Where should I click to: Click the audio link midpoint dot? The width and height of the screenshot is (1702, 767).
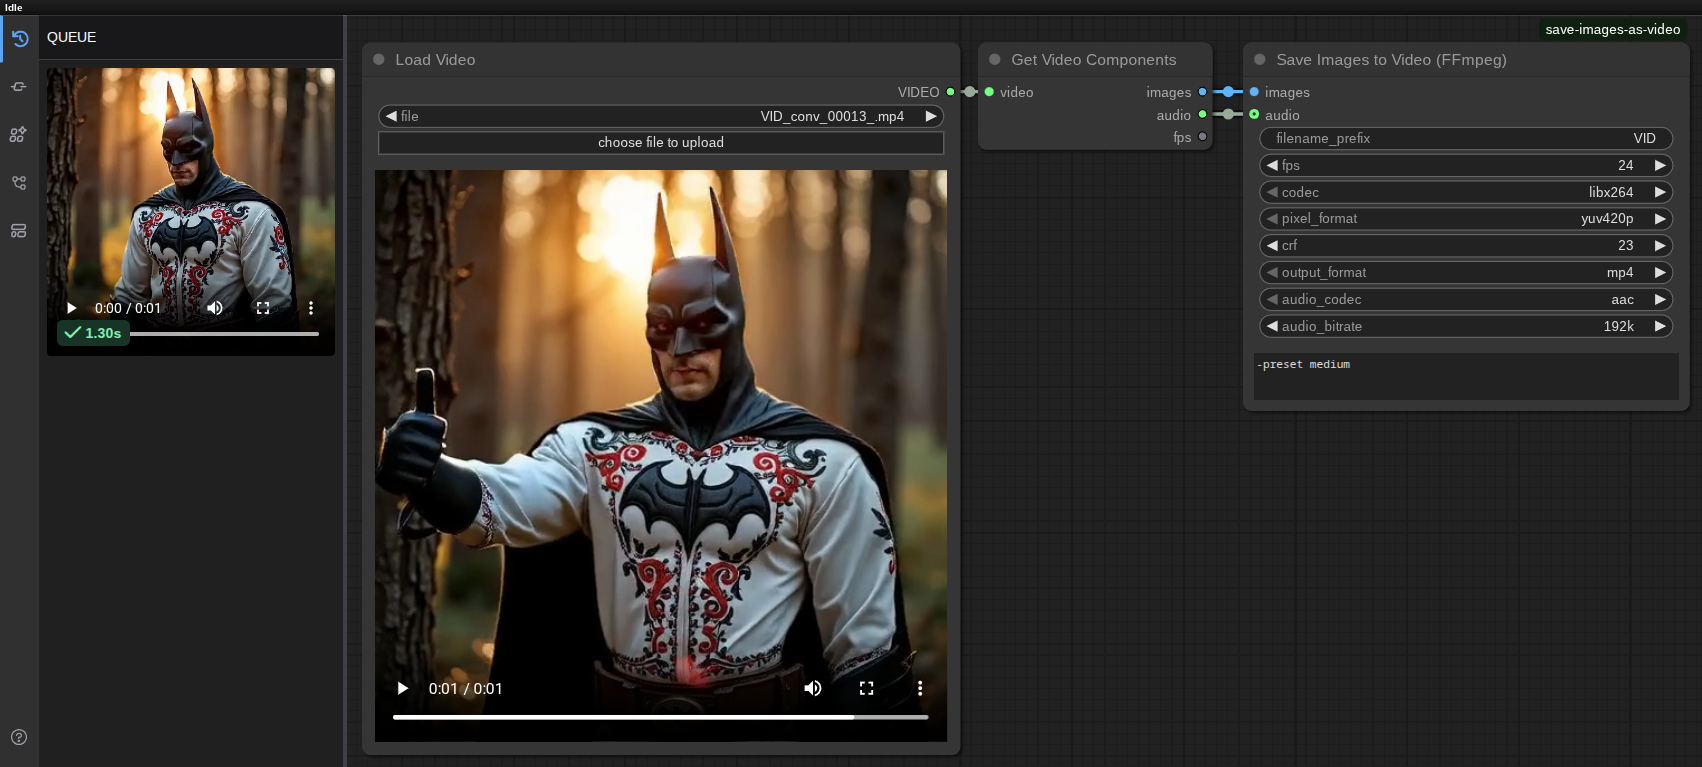click(1228, 114)
